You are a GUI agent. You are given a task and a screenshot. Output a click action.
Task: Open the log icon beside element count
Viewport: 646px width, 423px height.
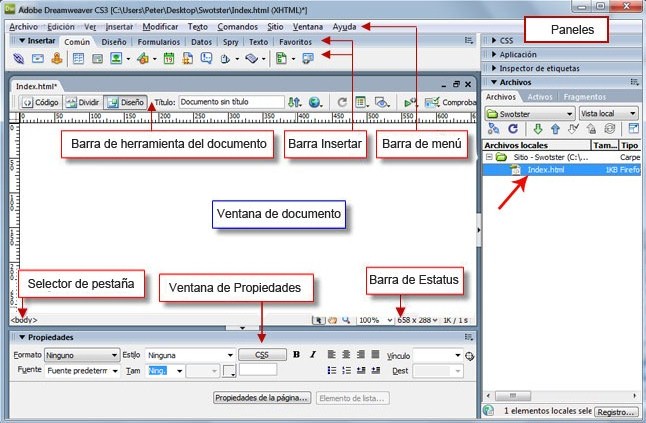[x=488, y=410]
